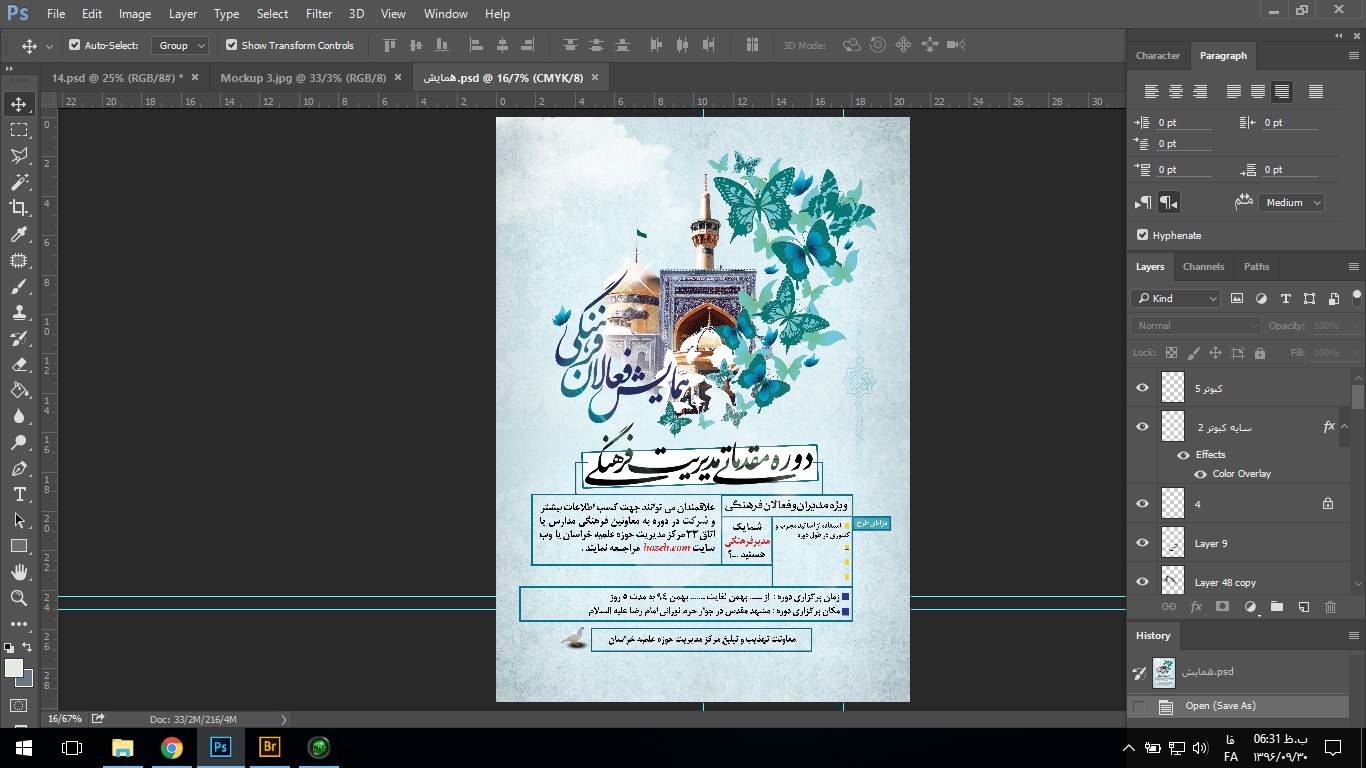Open the Auto-Select Group dropdown
This screenshot has height=768, width=1366.
tap(180, 45)
